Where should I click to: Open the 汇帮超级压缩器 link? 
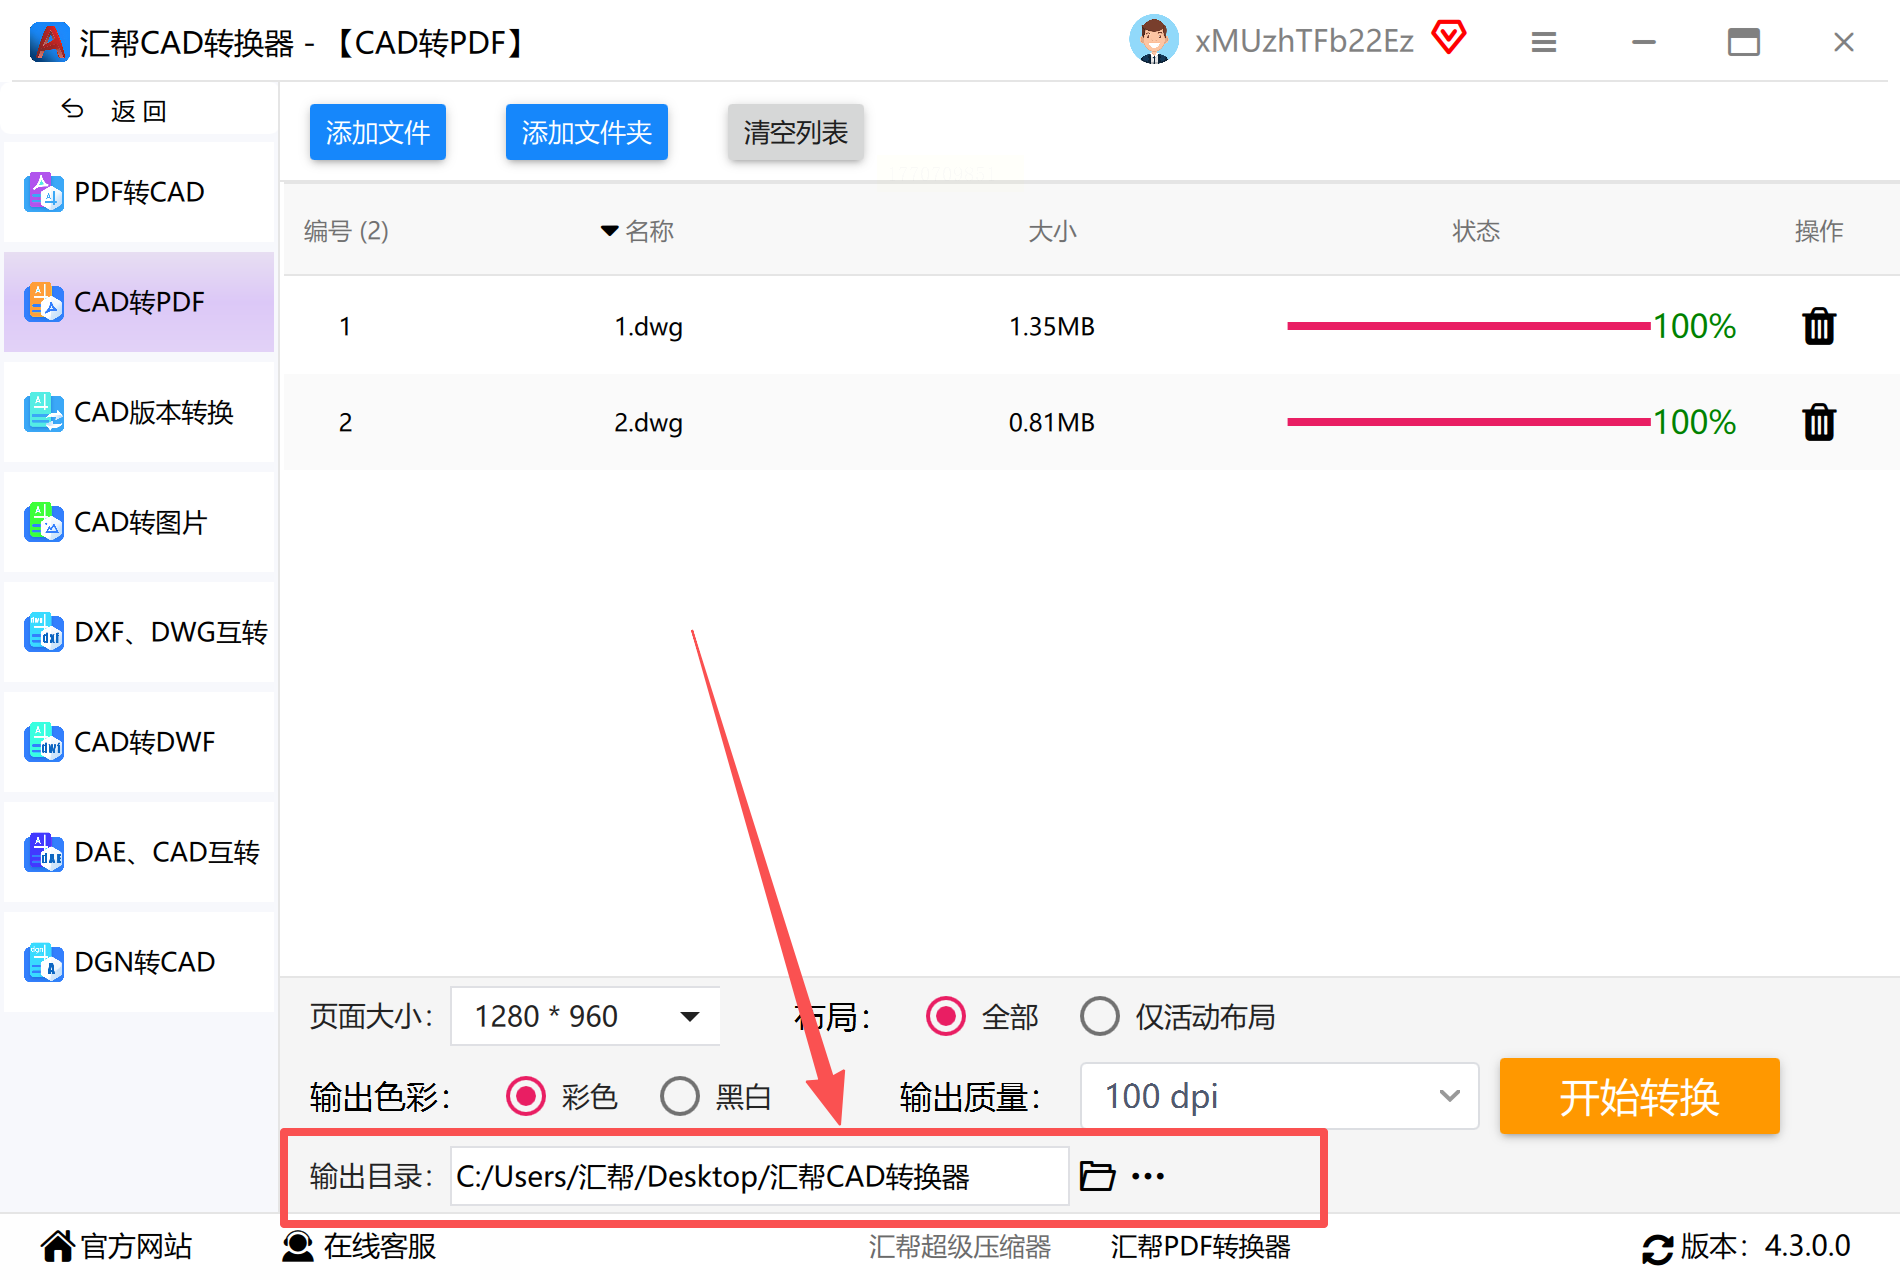point(960,1246)
